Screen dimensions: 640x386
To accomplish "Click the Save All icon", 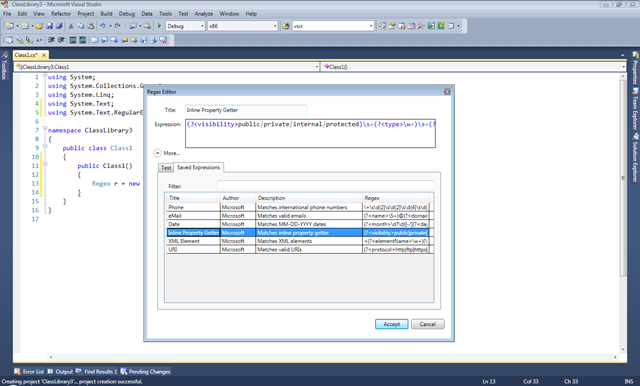I will click(60, 26).
